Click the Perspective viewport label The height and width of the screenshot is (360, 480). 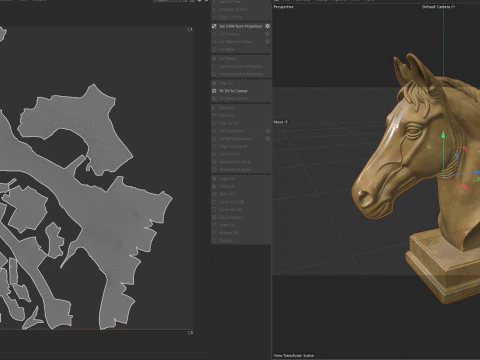coord(283,7)
